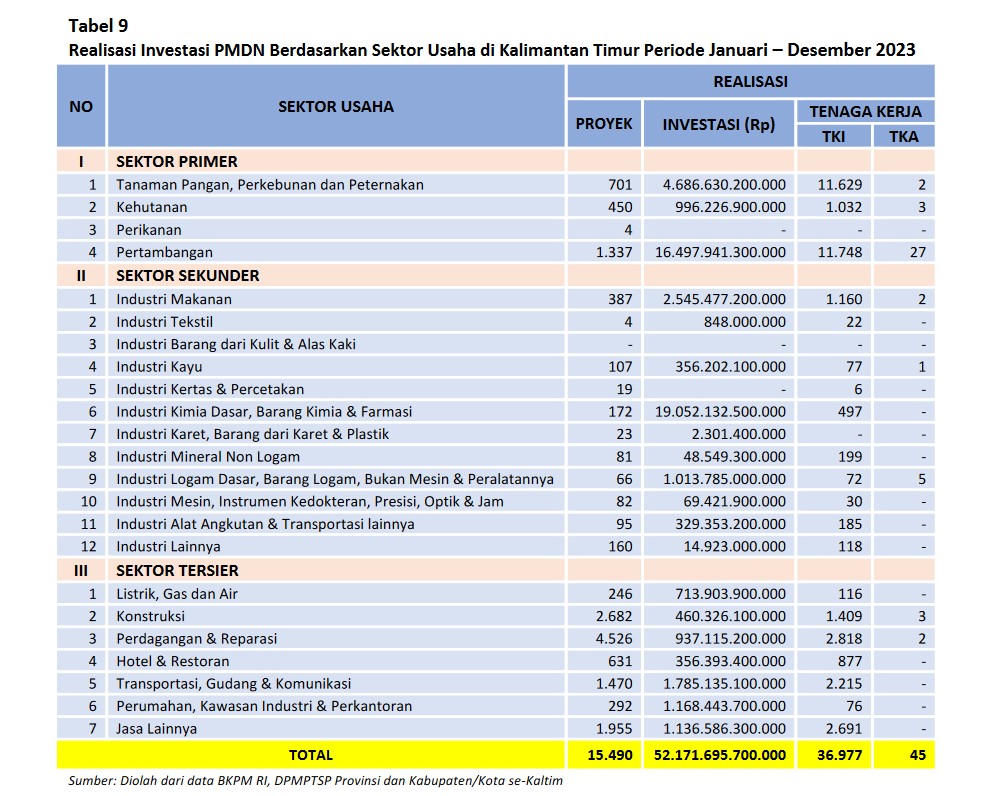The height and width of the screenshot is (796, 992).
Task: Click Pertambangan investment value 16.497.941.300.000
Action: pos(721,252)
